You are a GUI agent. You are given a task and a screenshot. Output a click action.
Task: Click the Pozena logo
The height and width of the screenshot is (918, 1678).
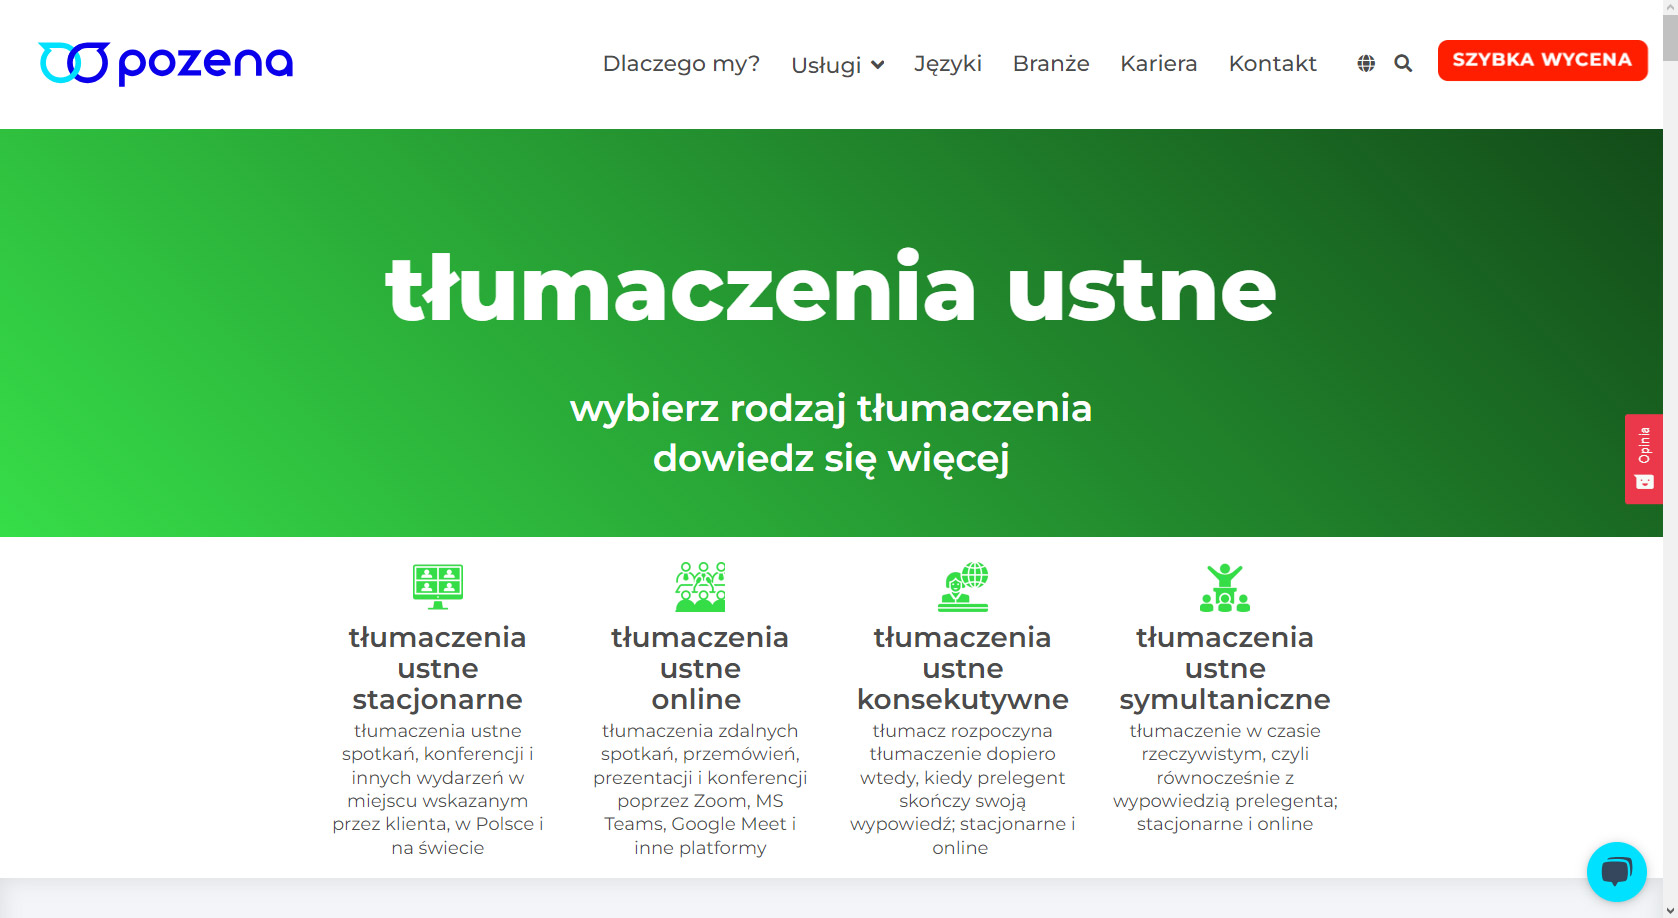coord(166,63)
